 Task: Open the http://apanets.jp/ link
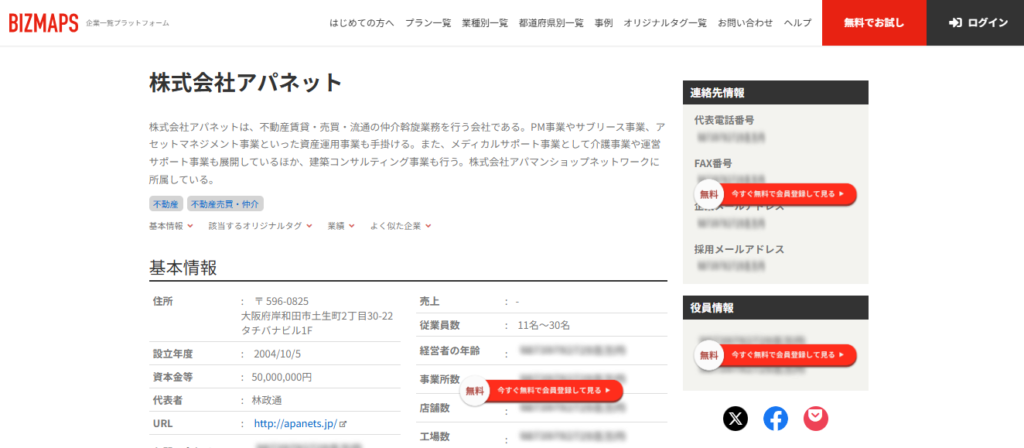coord(295,424)
